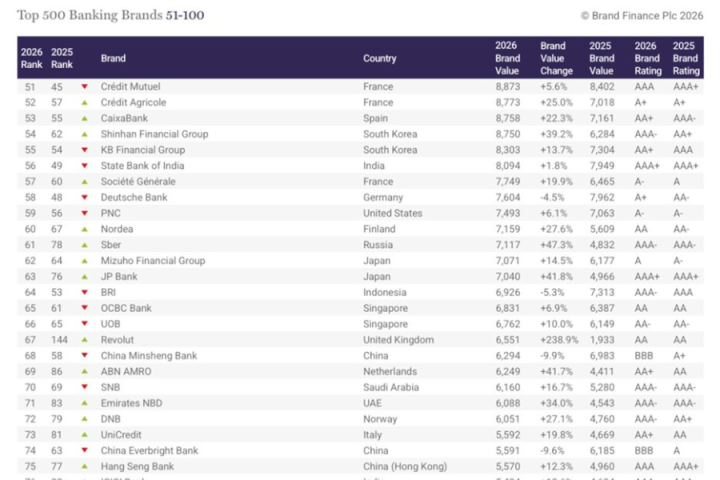720x480 pixels.
Task: Click the rank change arrow for Revolut
Action: click(84, 340)
